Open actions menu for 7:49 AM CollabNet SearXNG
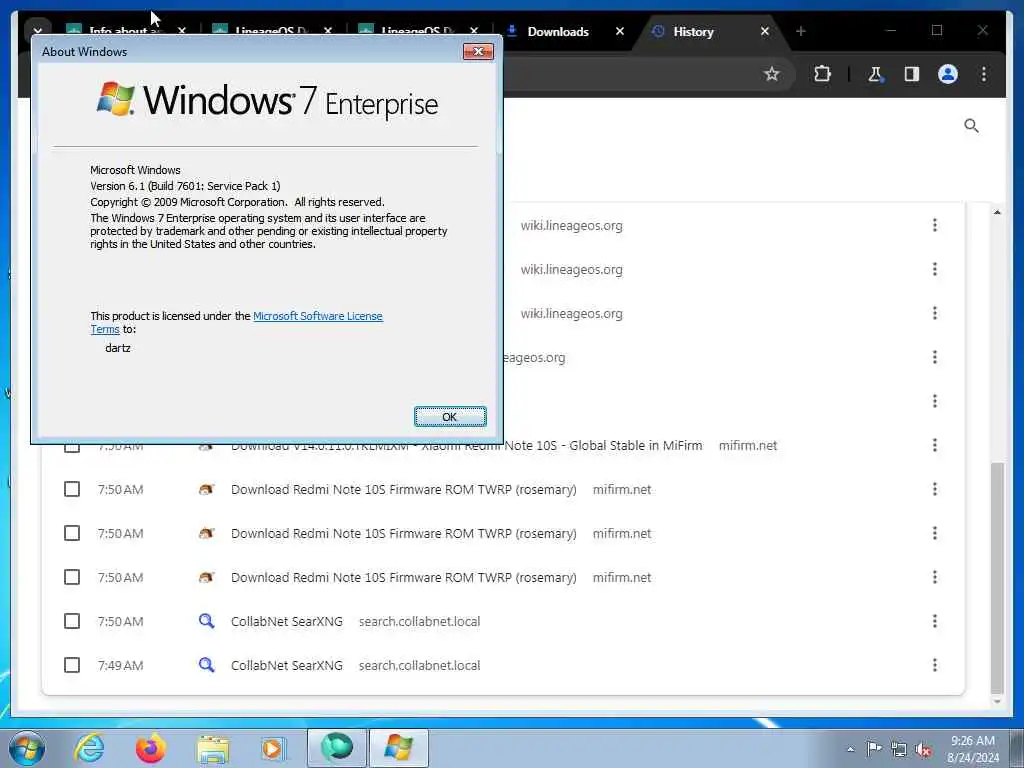1024x768 pixels. click(x=935, y=665)
